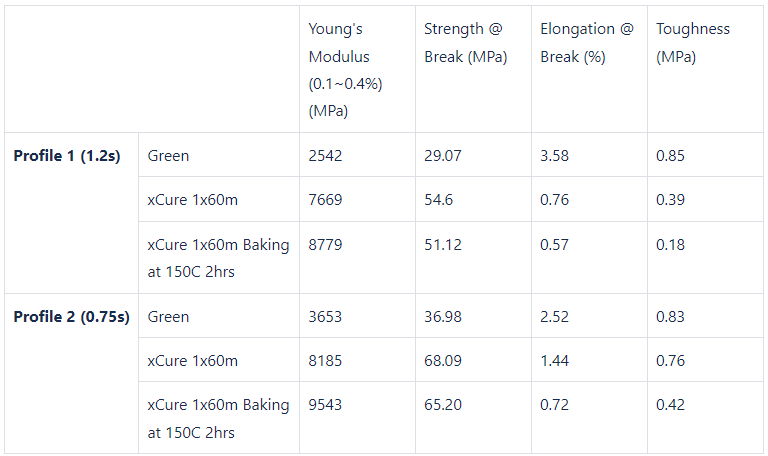The width and height of the screenshot is (768, 456).
Task: Click the cell with value 2542
Action: click(x=325, y=156)
